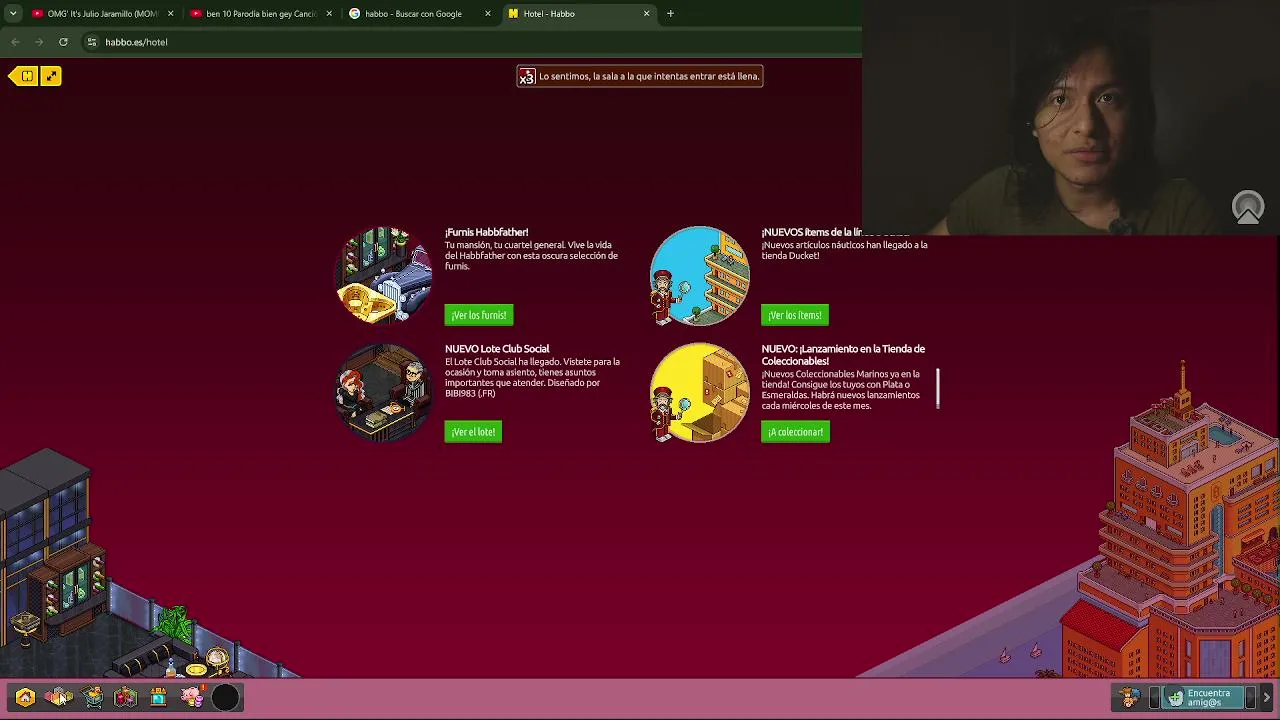Show previous friends in friend bar
Viewport: 1280px width, 720px height.
tap(1154, 697)
